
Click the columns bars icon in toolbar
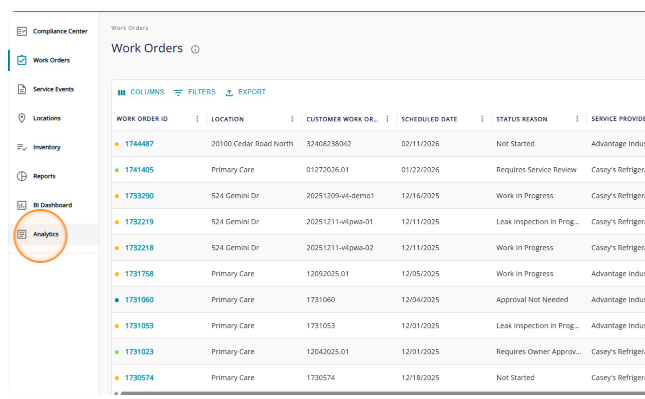tap(121, 93)
